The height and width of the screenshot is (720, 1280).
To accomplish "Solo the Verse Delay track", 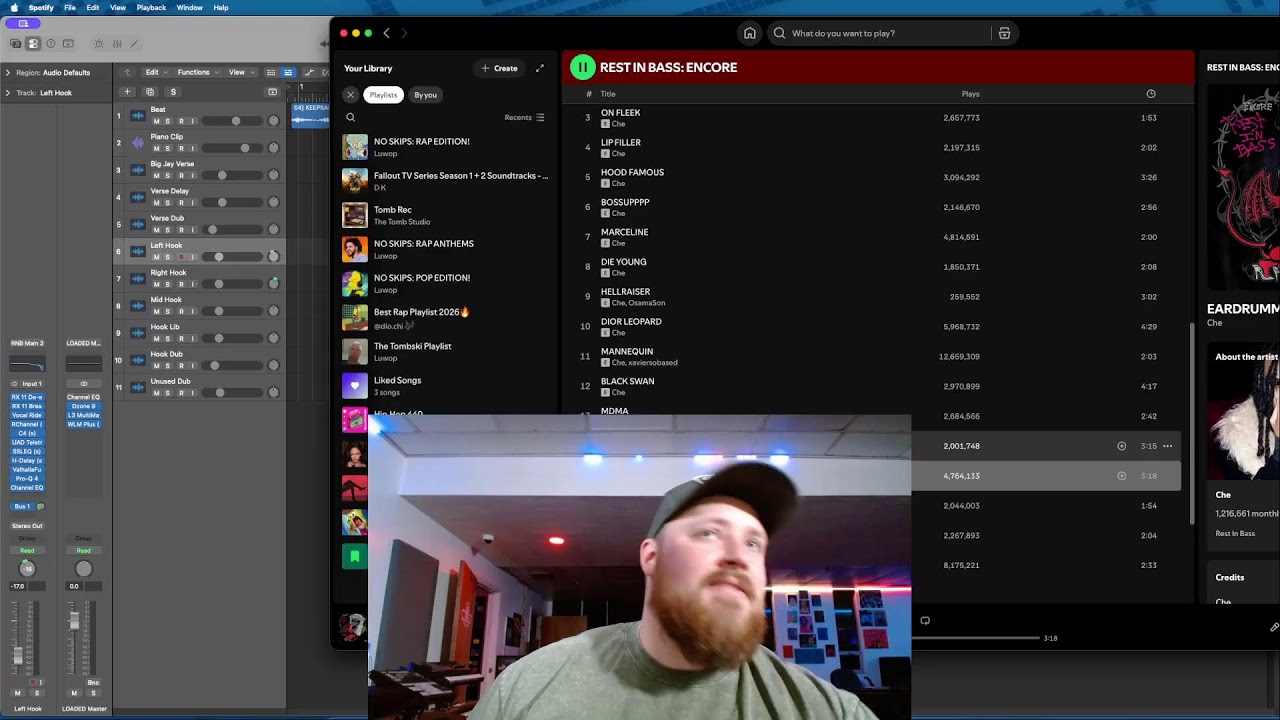I will pyautogui.click(x=168, y=203).
